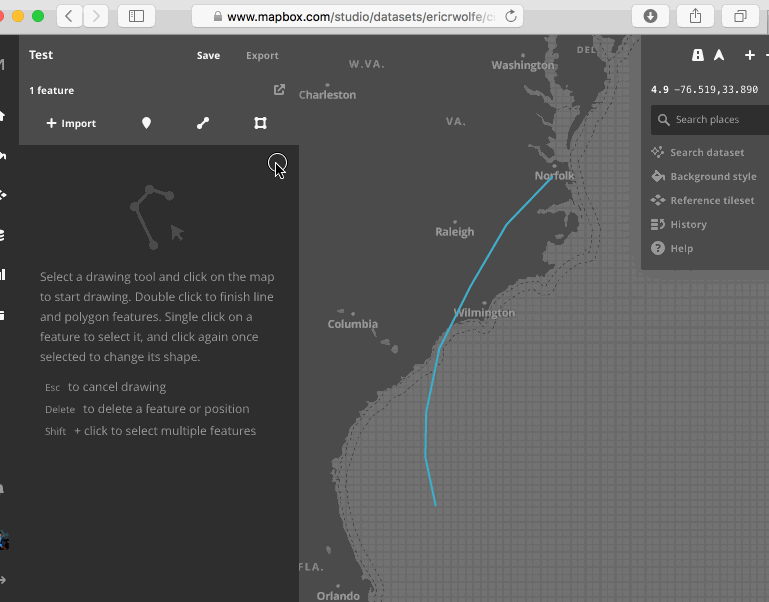This screenshot has width=769, height=602.
Task: Select the line drawing tool
Action: point(203,123)
